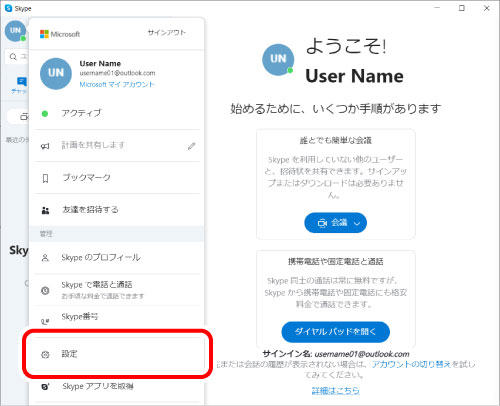Image resolution: width=500 pixels, height=406 pixels.
Task: Click the person icon beside Skype のプロフィール
Action: tap(45, 258)
